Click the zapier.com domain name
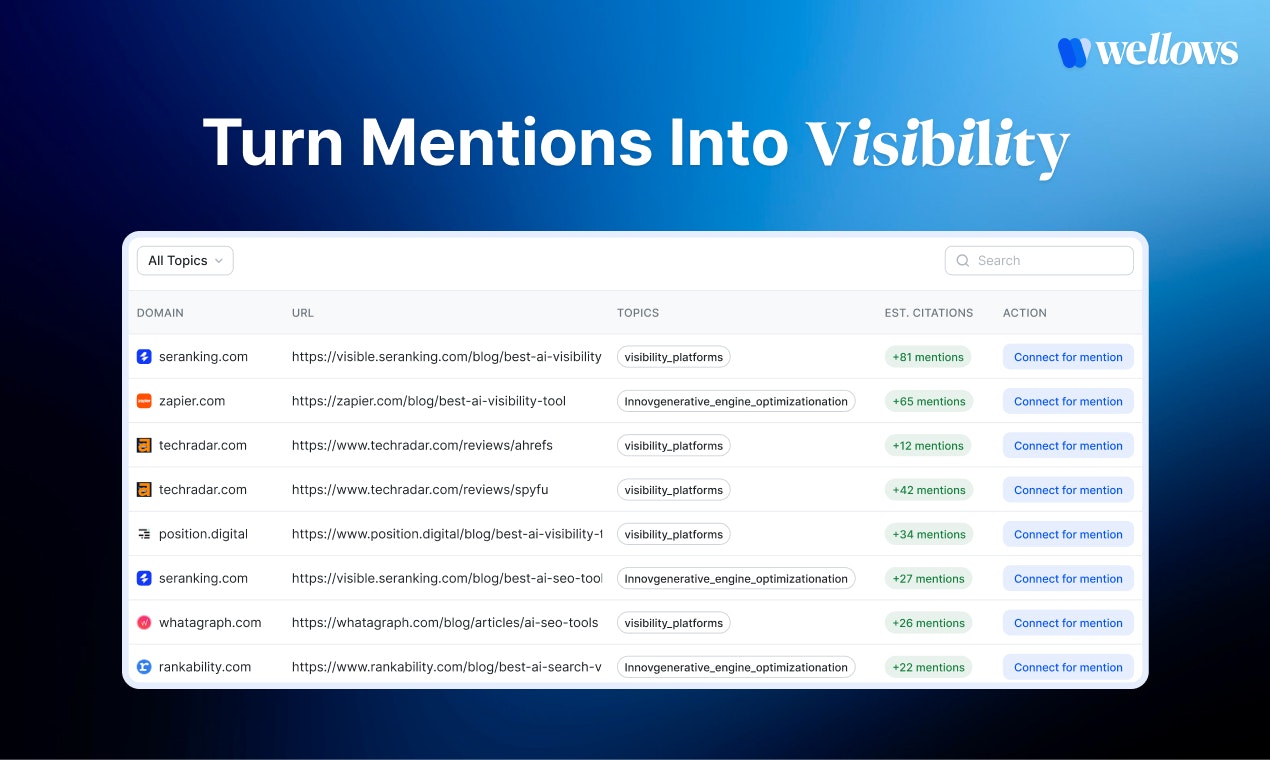 (192, 401)
